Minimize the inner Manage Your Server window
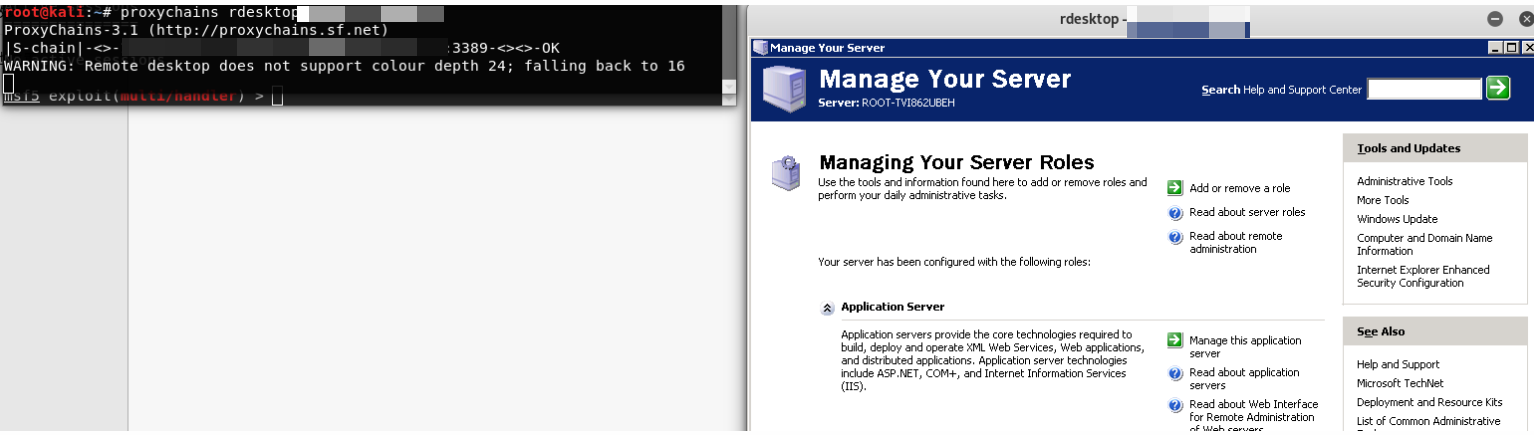 (x=1495, y=47)
